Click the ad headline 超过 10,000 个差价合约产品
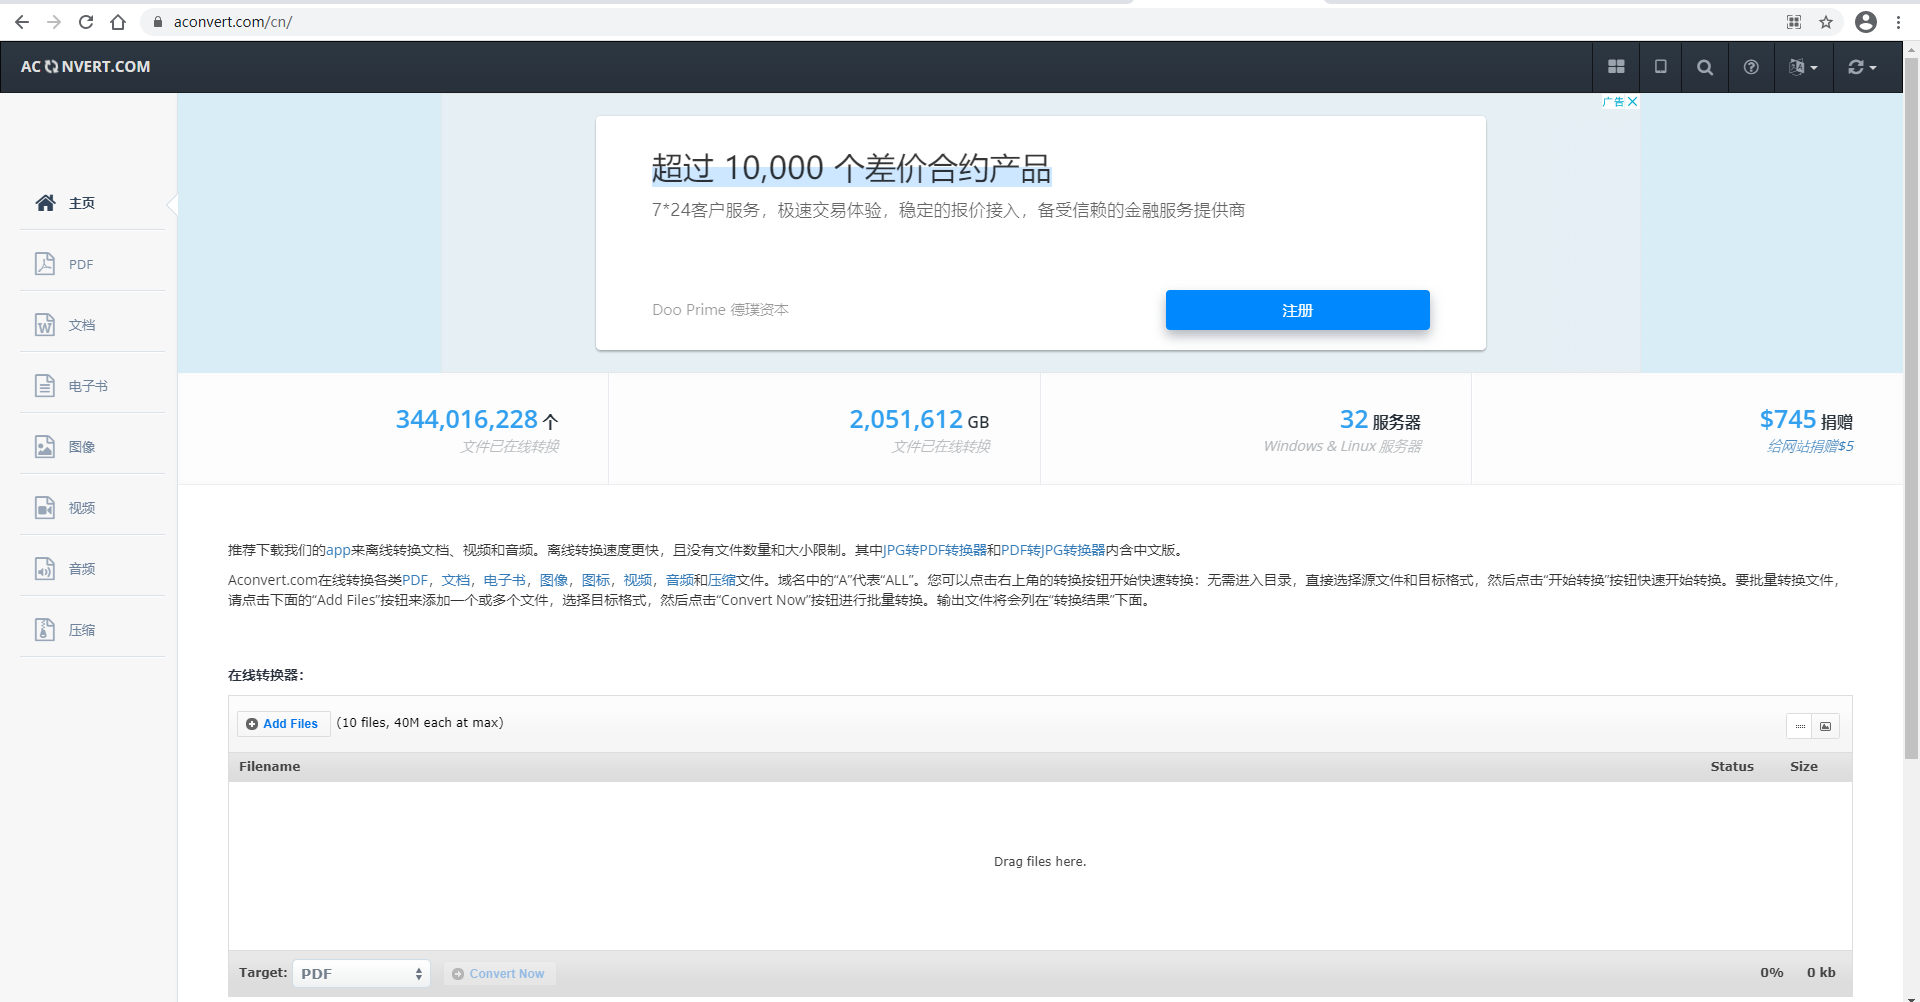1920x1002 pixels. [x=851, y=168]
